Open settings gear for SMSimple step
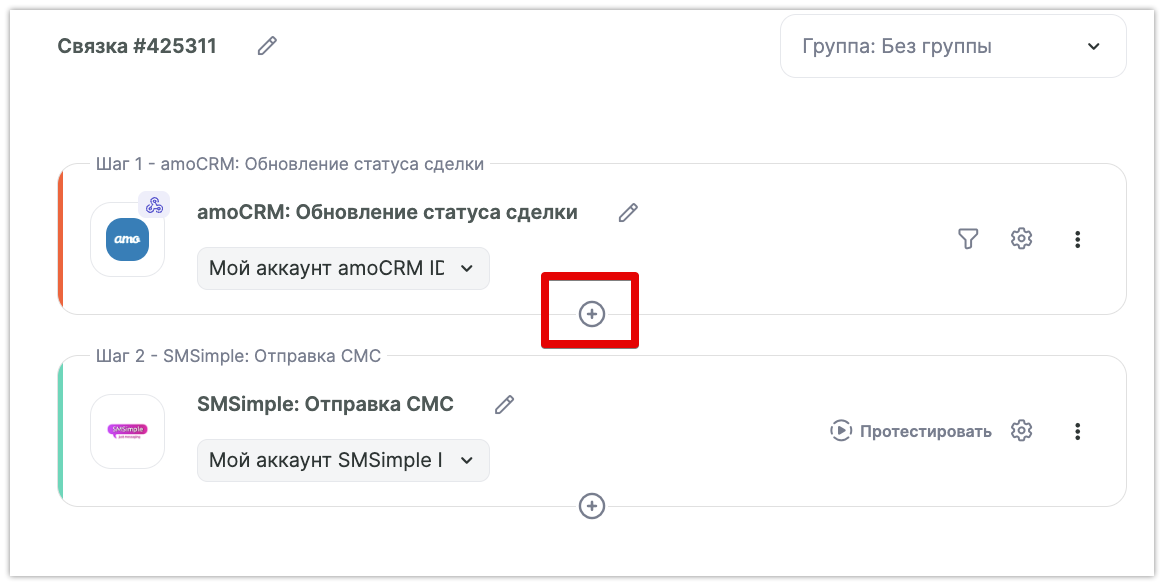This screenshot has height=586, width=1164. click(1021, 431)
